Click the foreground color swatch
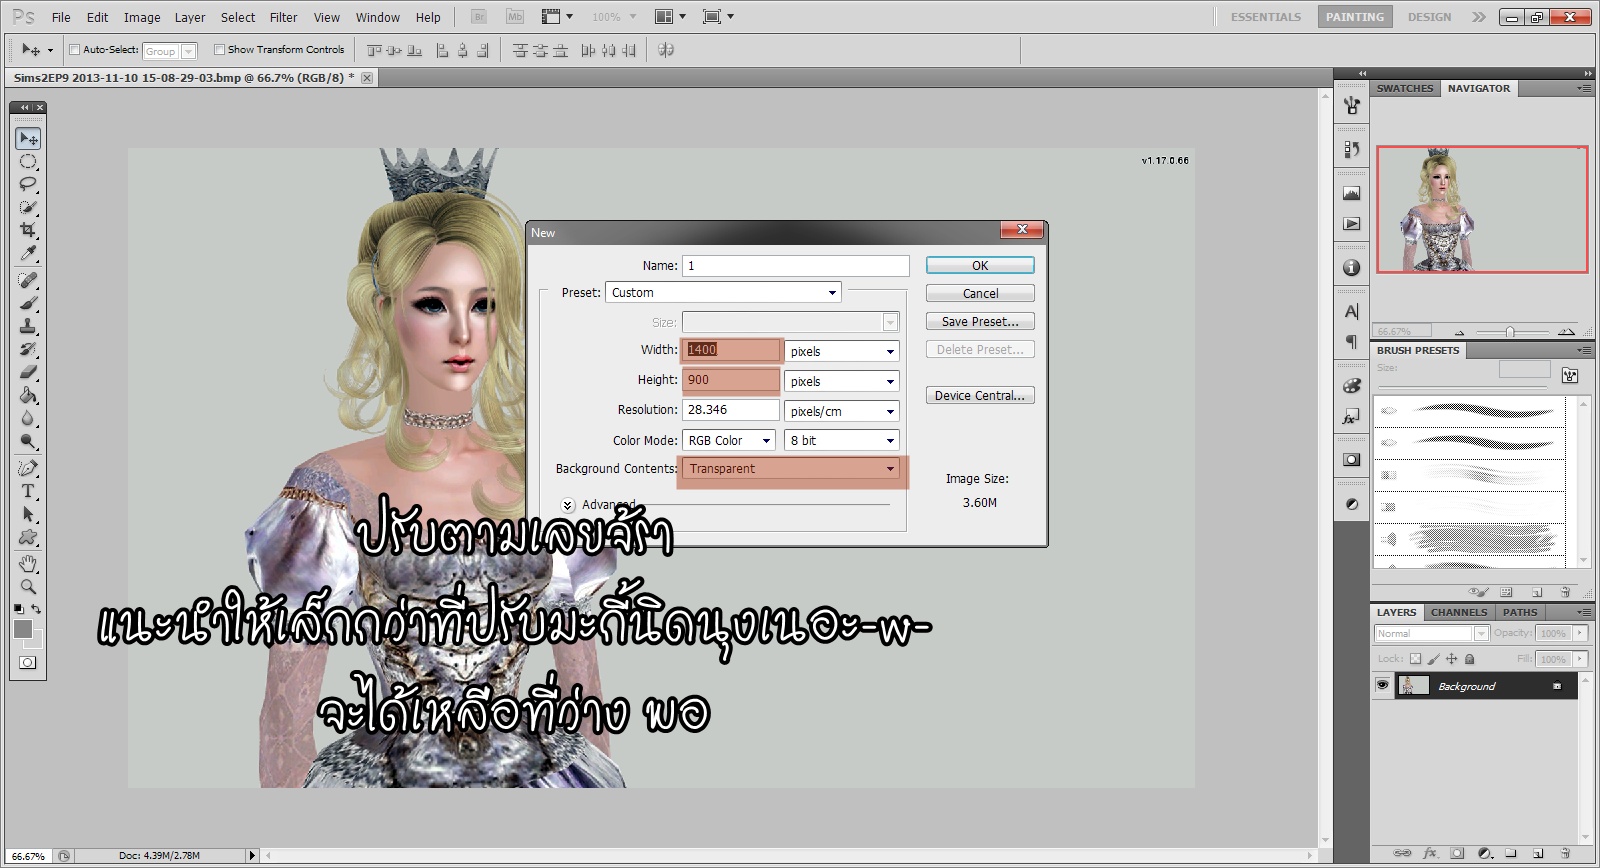 point(23,629)
